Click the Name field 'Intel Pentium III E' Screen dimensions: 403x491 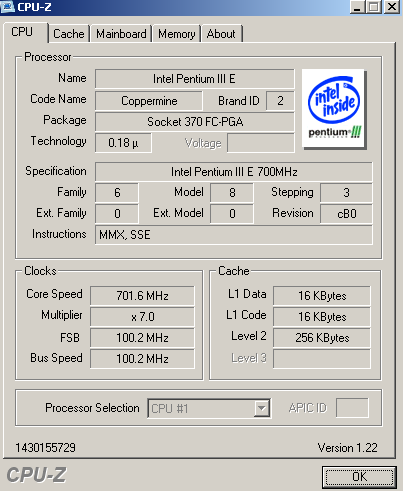(x=195, y=79)
